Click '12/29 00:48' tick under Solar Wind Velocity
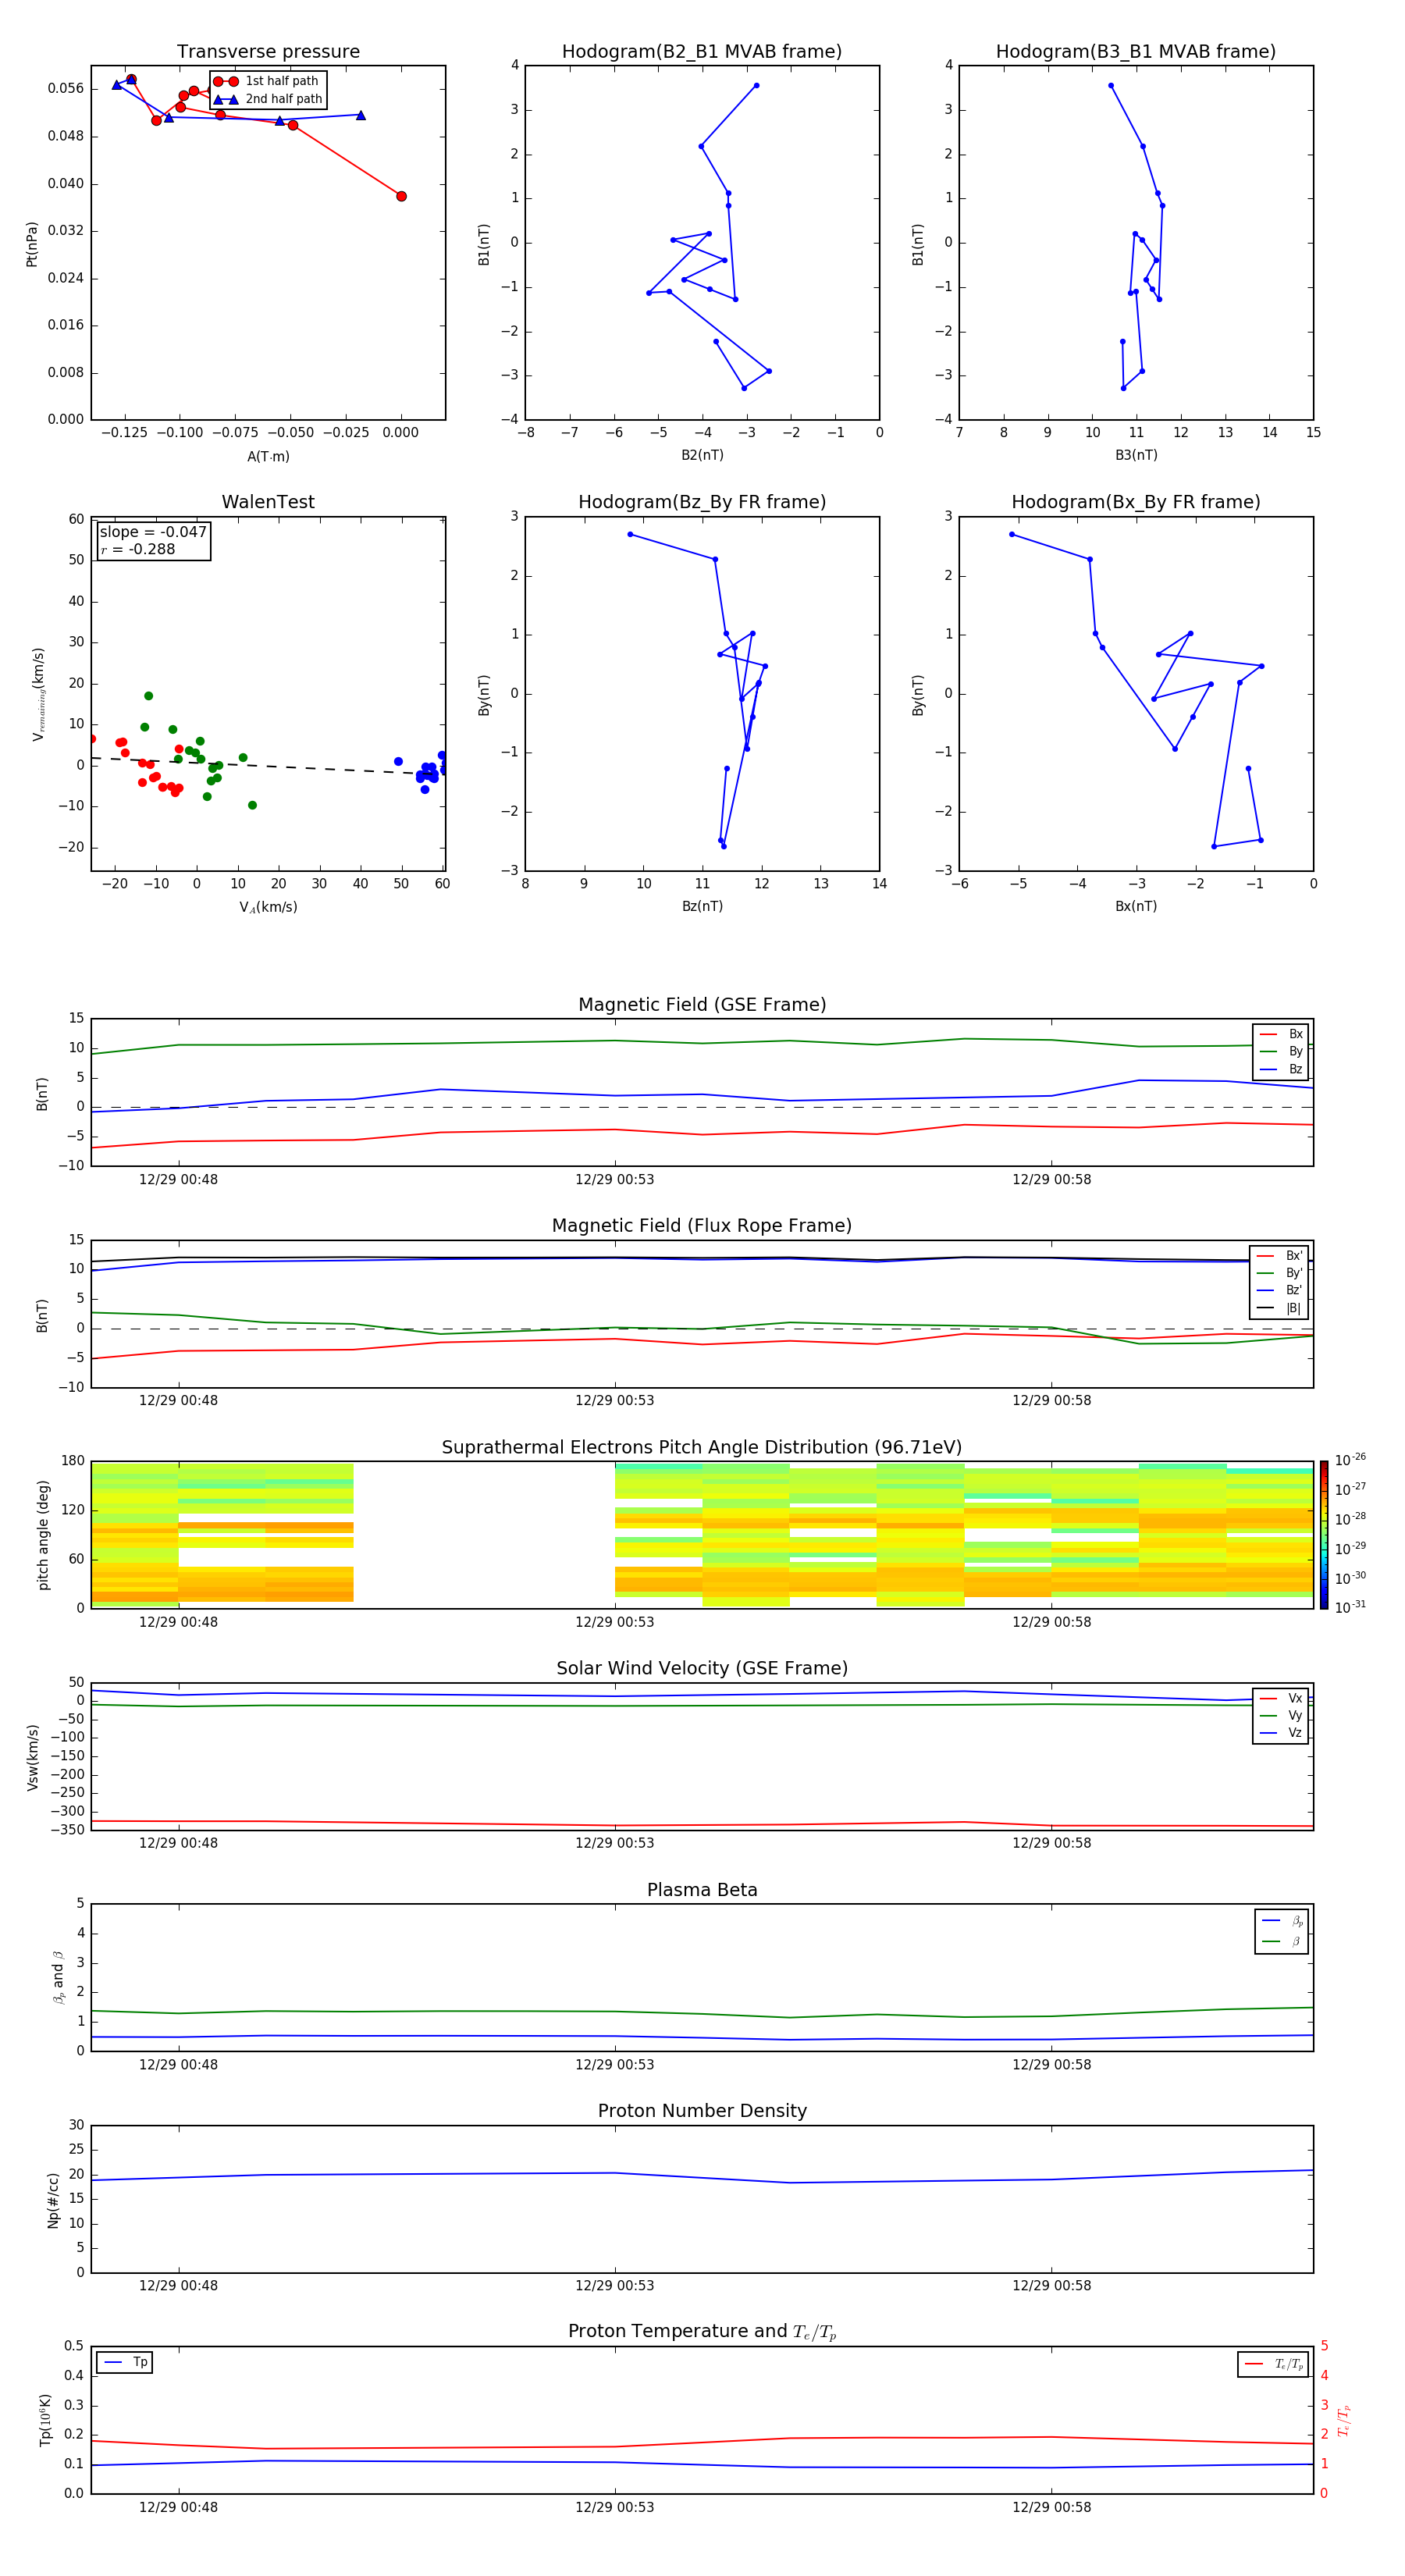This screenshot has width=1405, height=2576. 178,1843
